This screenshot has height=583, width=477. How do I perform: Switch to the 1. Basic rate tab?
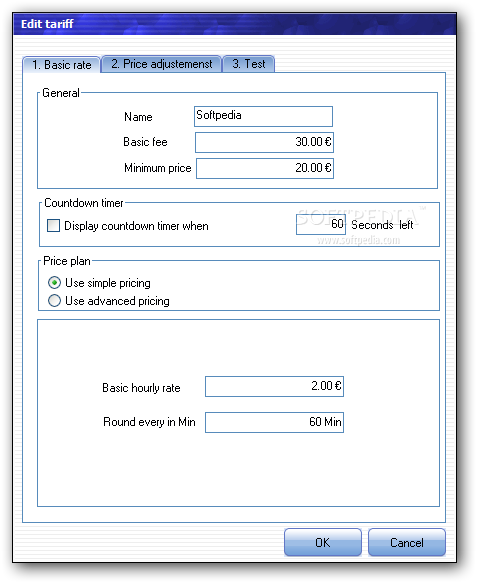tap(62, 65)
